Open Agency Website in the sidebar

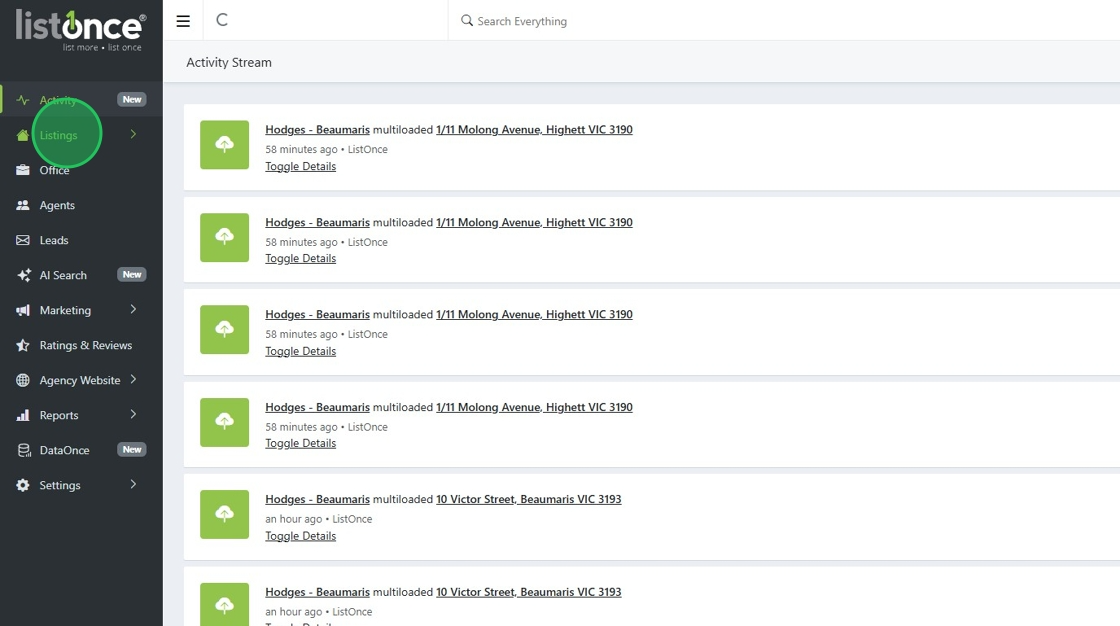80,380
